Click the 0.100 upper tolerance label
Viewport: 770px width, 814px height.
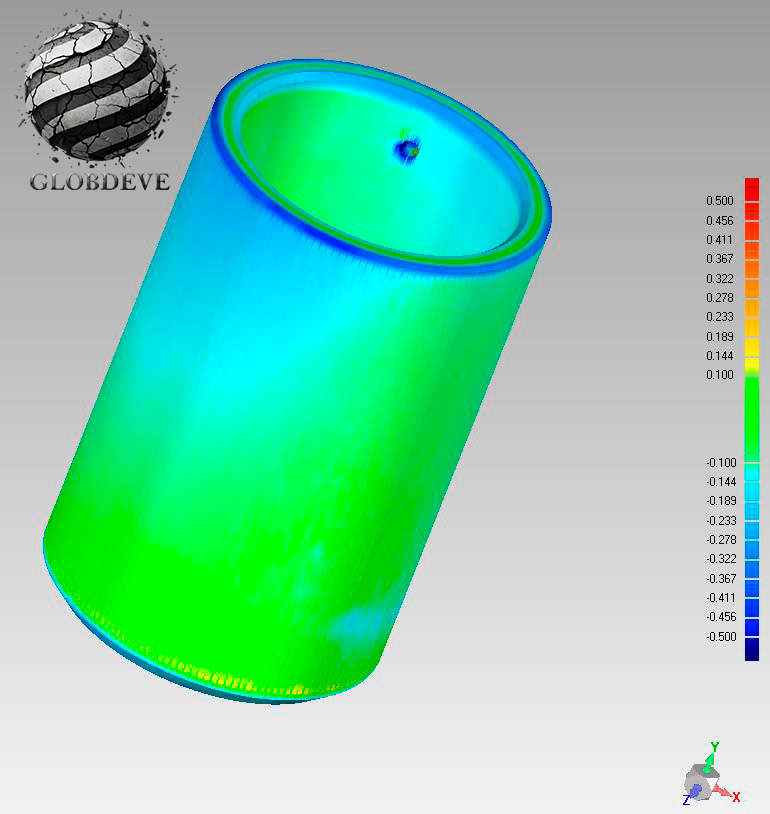tap(720, 375)
